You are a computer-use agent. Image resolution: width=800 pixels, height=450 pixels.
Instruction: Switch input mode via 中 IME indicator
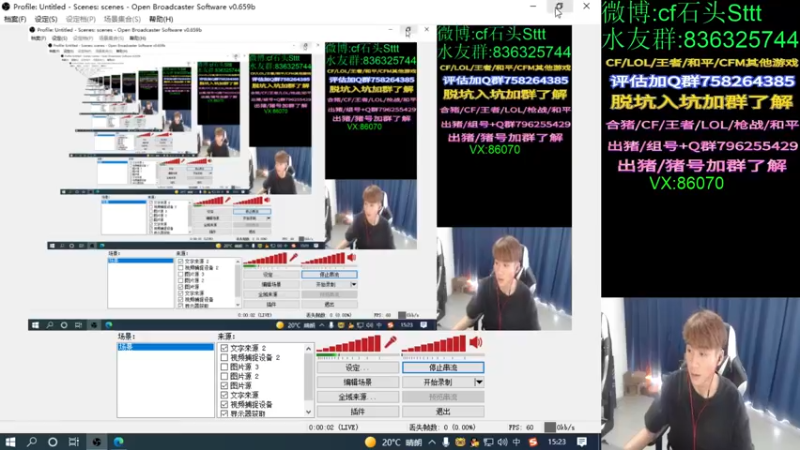516,442
